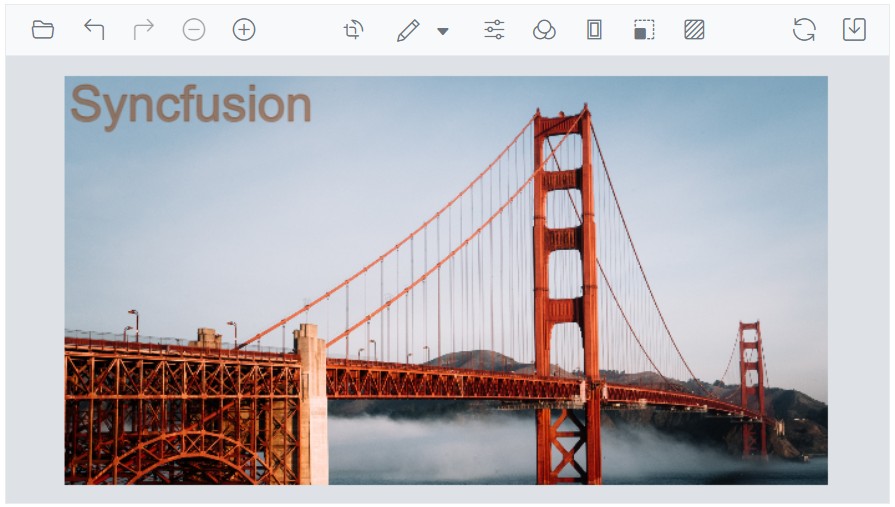The height and width of the screenshot is (507, 895).
Task: Select the redact hatched-square tool
Action: pos(694,30)
